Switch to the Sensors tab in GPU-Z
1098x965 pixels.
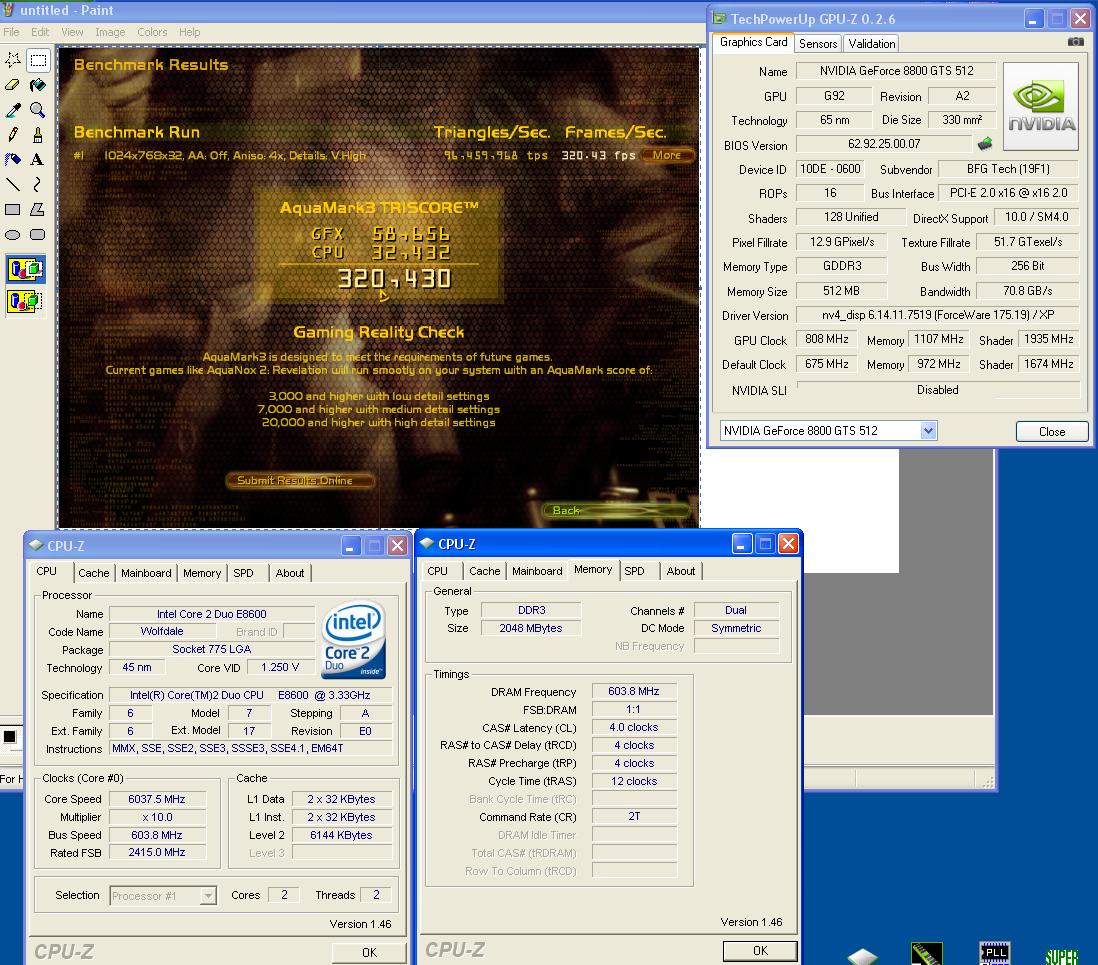click(x=818, y=43)
